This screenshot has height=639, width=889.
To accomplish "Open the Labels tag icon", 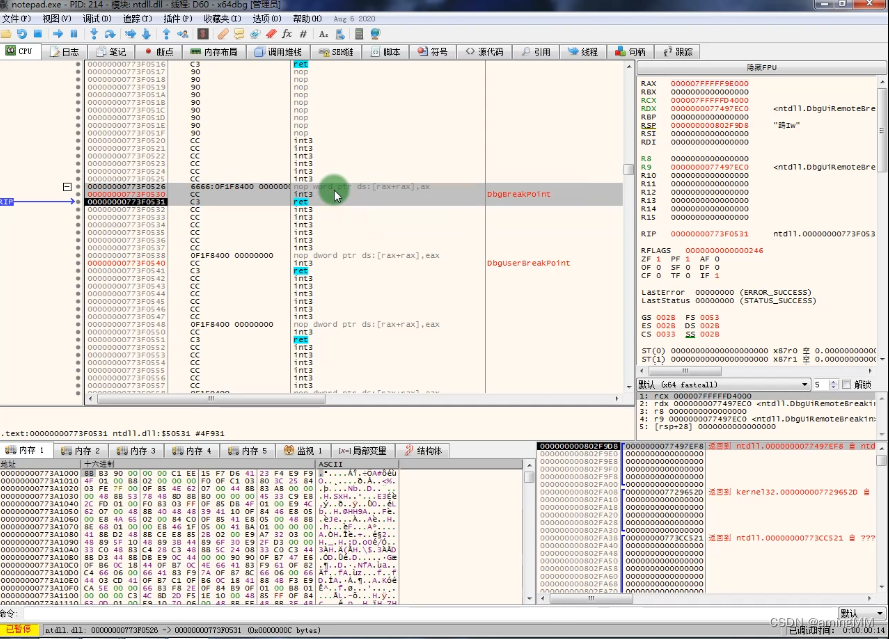I will [x=255, y=34].
